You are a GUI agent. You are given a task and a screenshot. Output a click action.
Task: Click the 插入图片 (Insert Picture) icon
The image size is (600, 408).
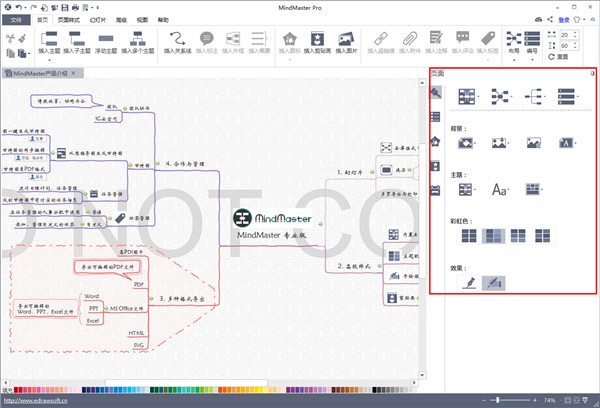(x=347, y=38)
